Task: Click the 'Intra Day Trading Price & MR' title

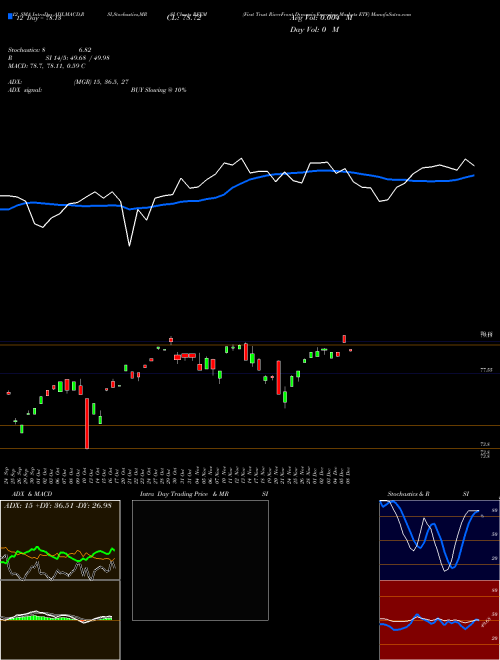Action: (184, 494)
